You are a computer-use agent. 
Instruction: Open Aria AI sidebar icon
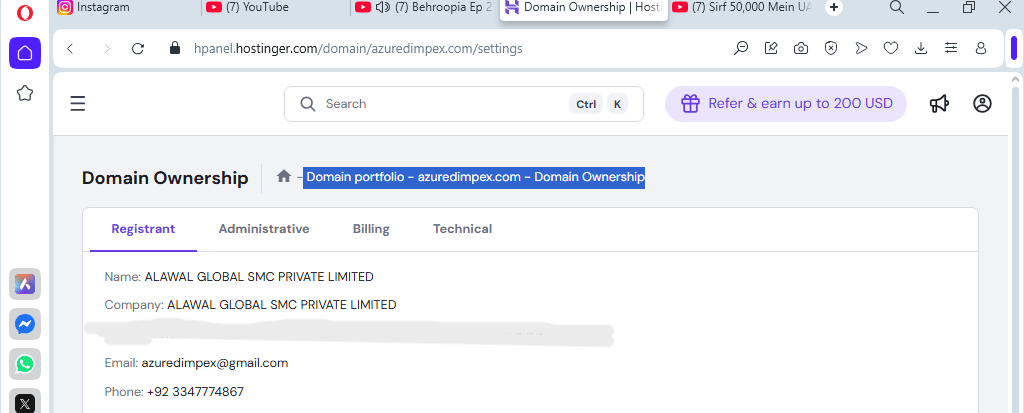tap(25, 284)
